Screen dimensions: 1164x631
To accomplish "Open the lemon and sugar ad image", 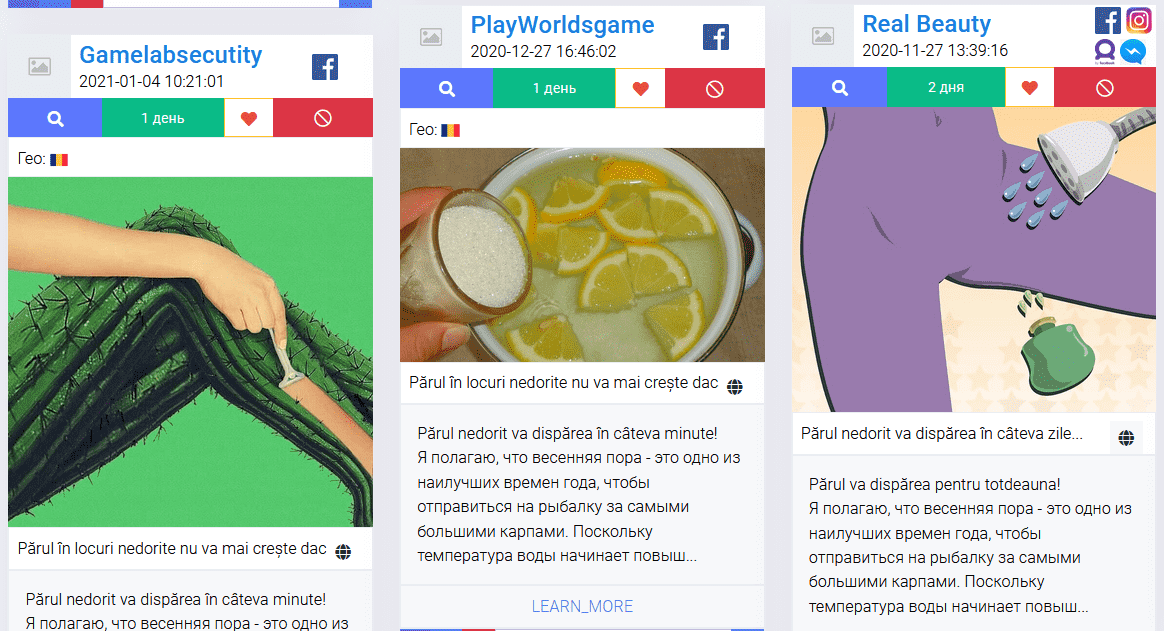I will point(582,255).
